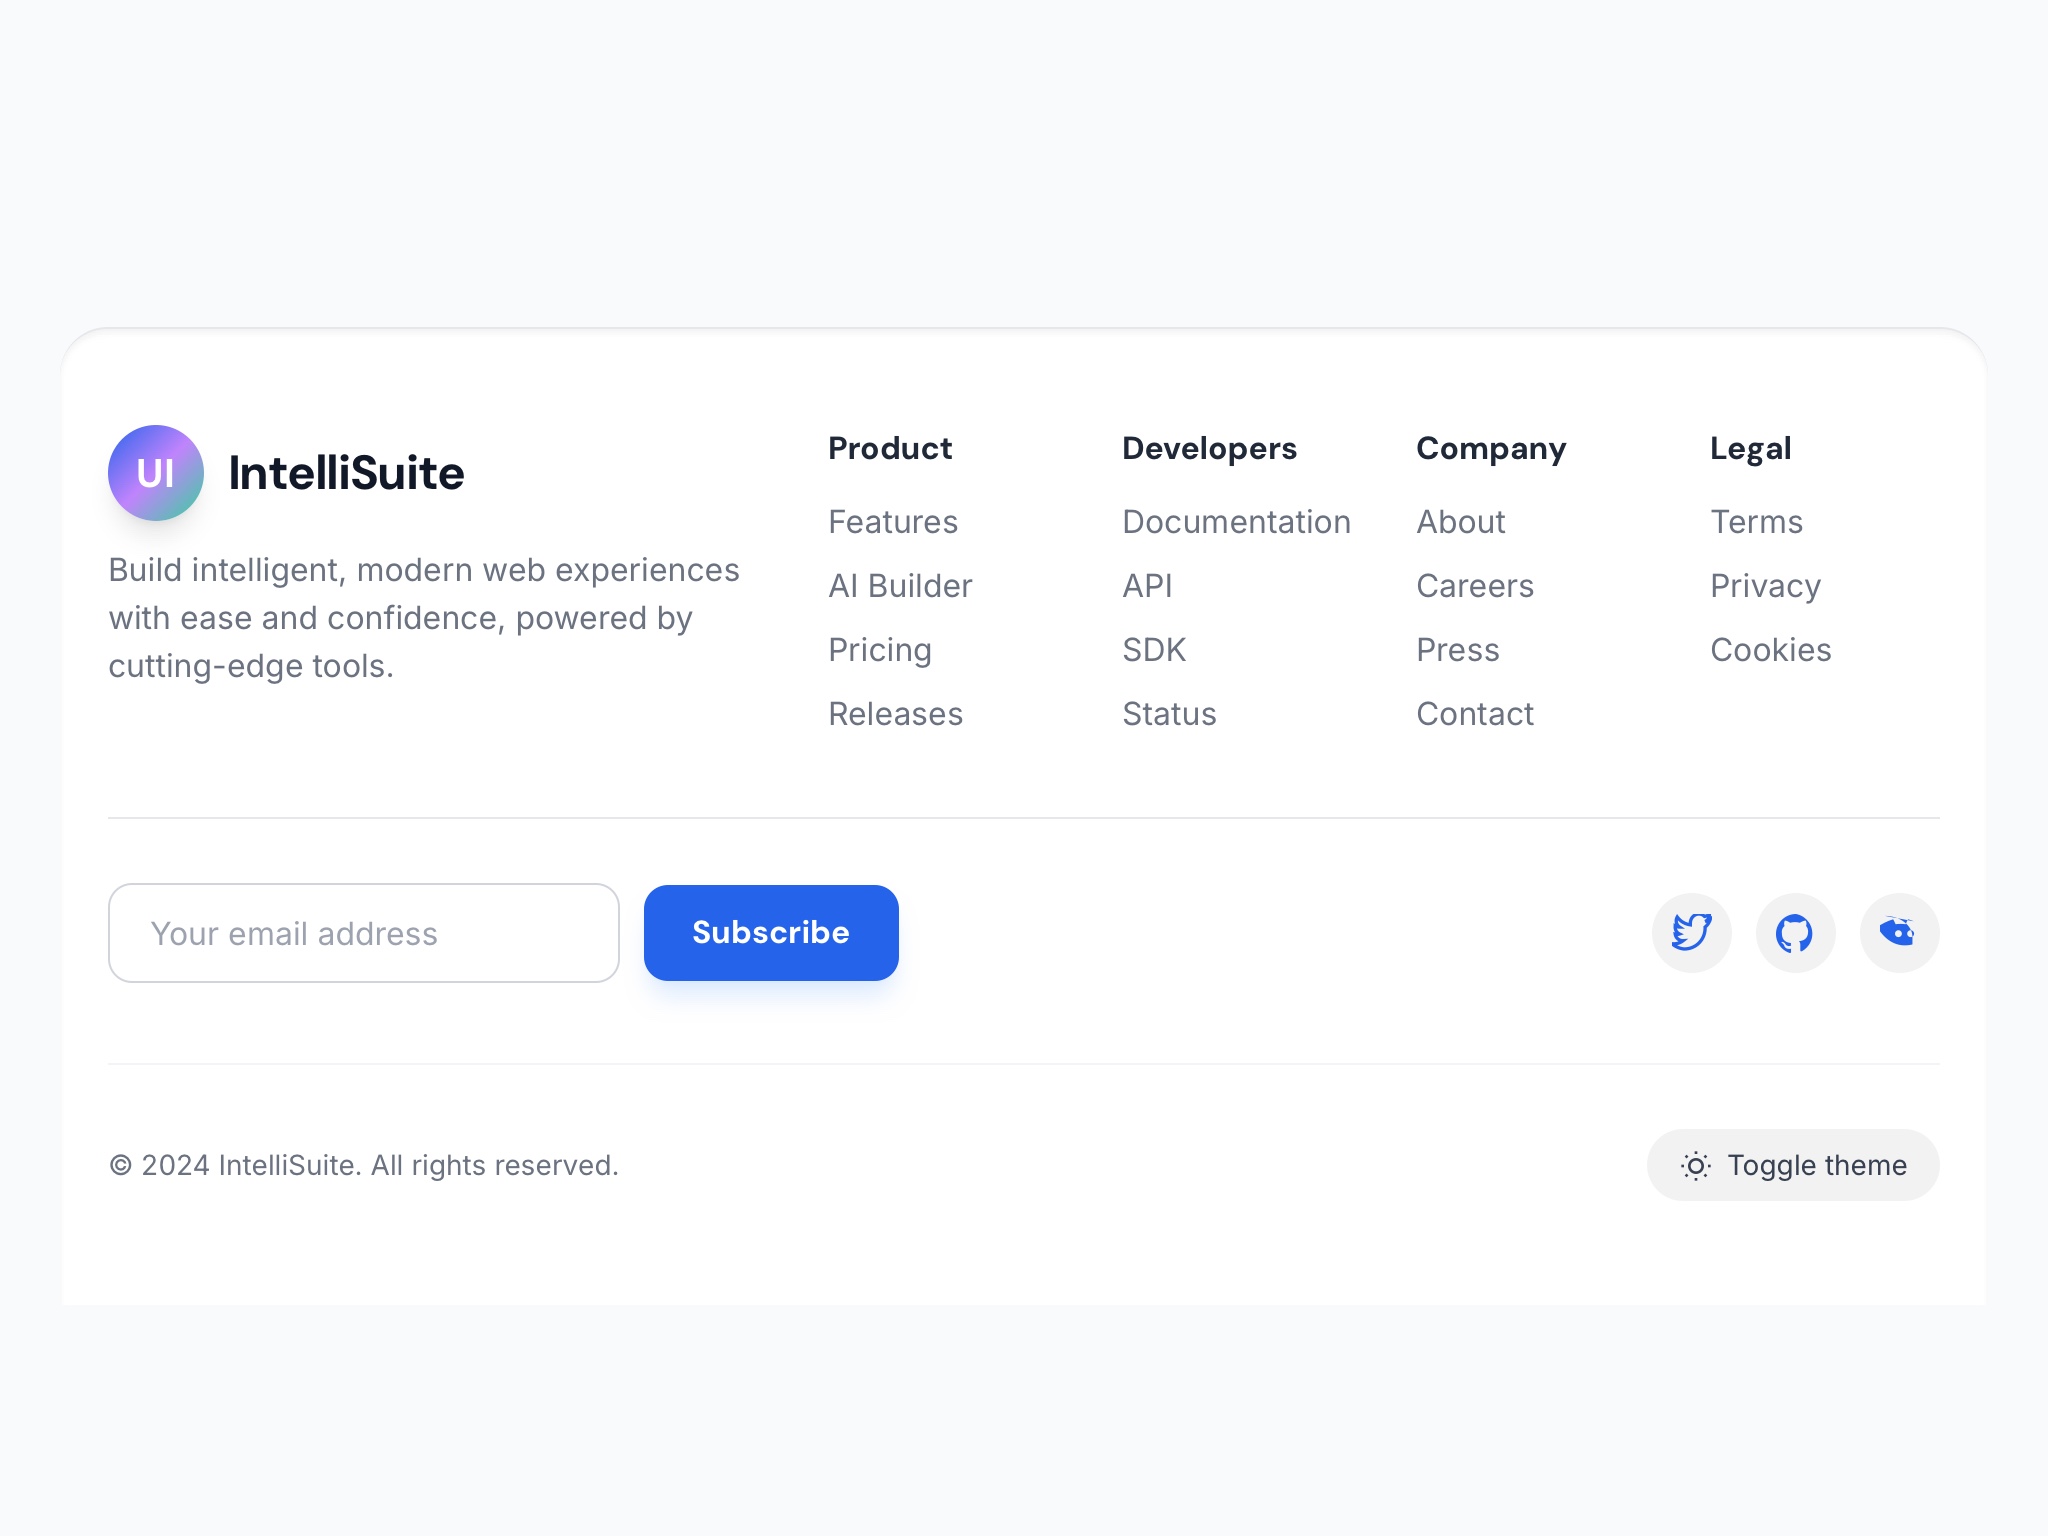Open the AI Builder page
2048x1536 pixels.
(x=900, y=586)
